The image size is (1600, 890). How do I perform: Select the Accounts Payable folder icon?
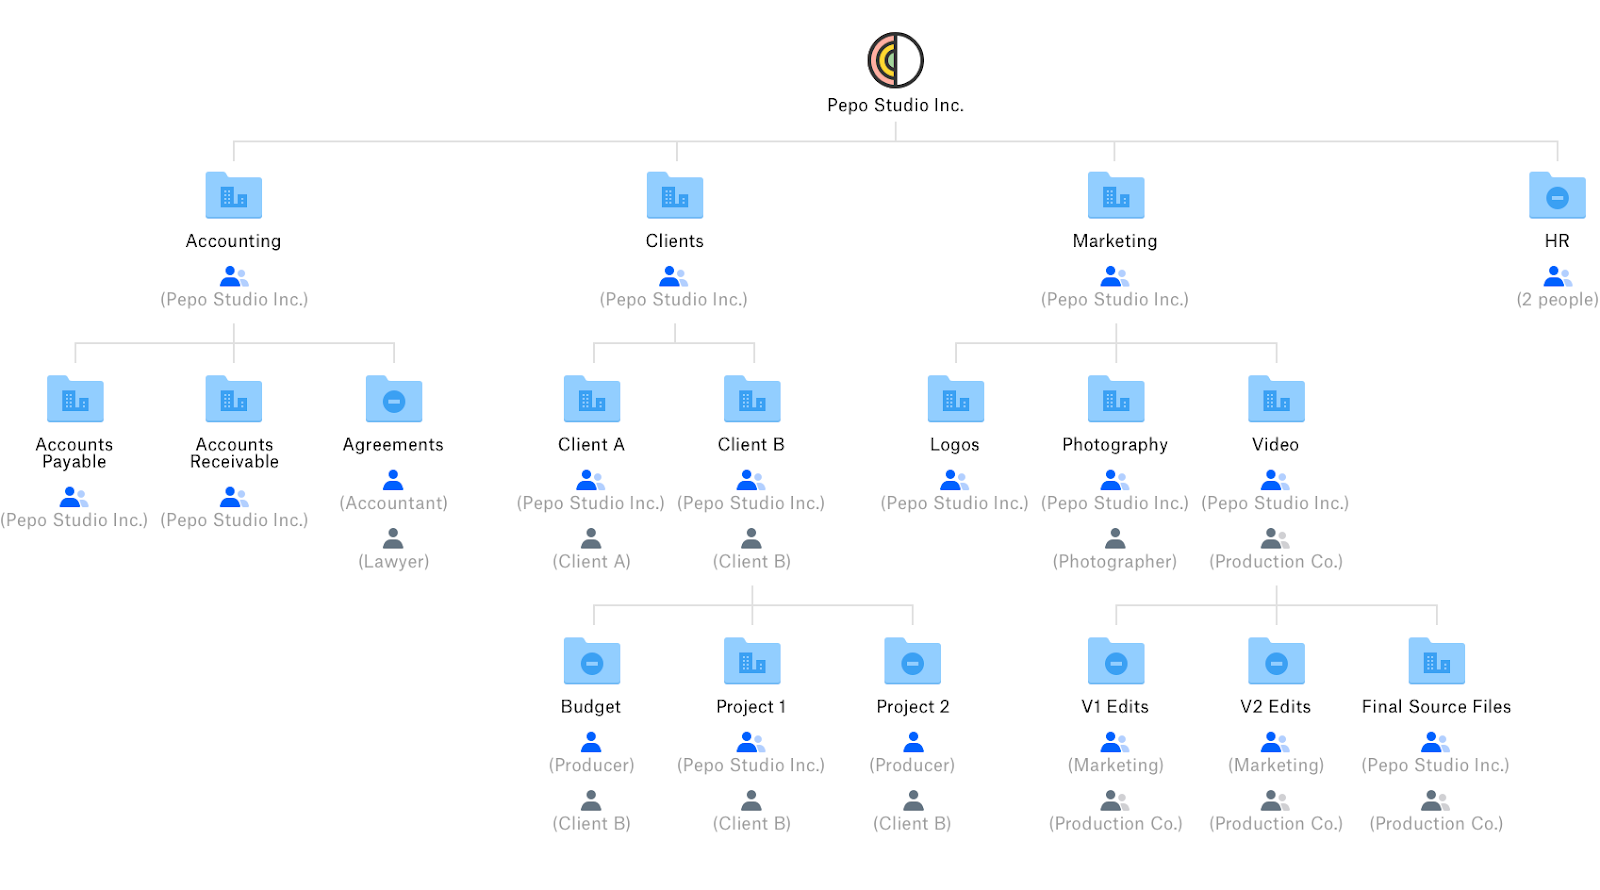click(75, 398)
